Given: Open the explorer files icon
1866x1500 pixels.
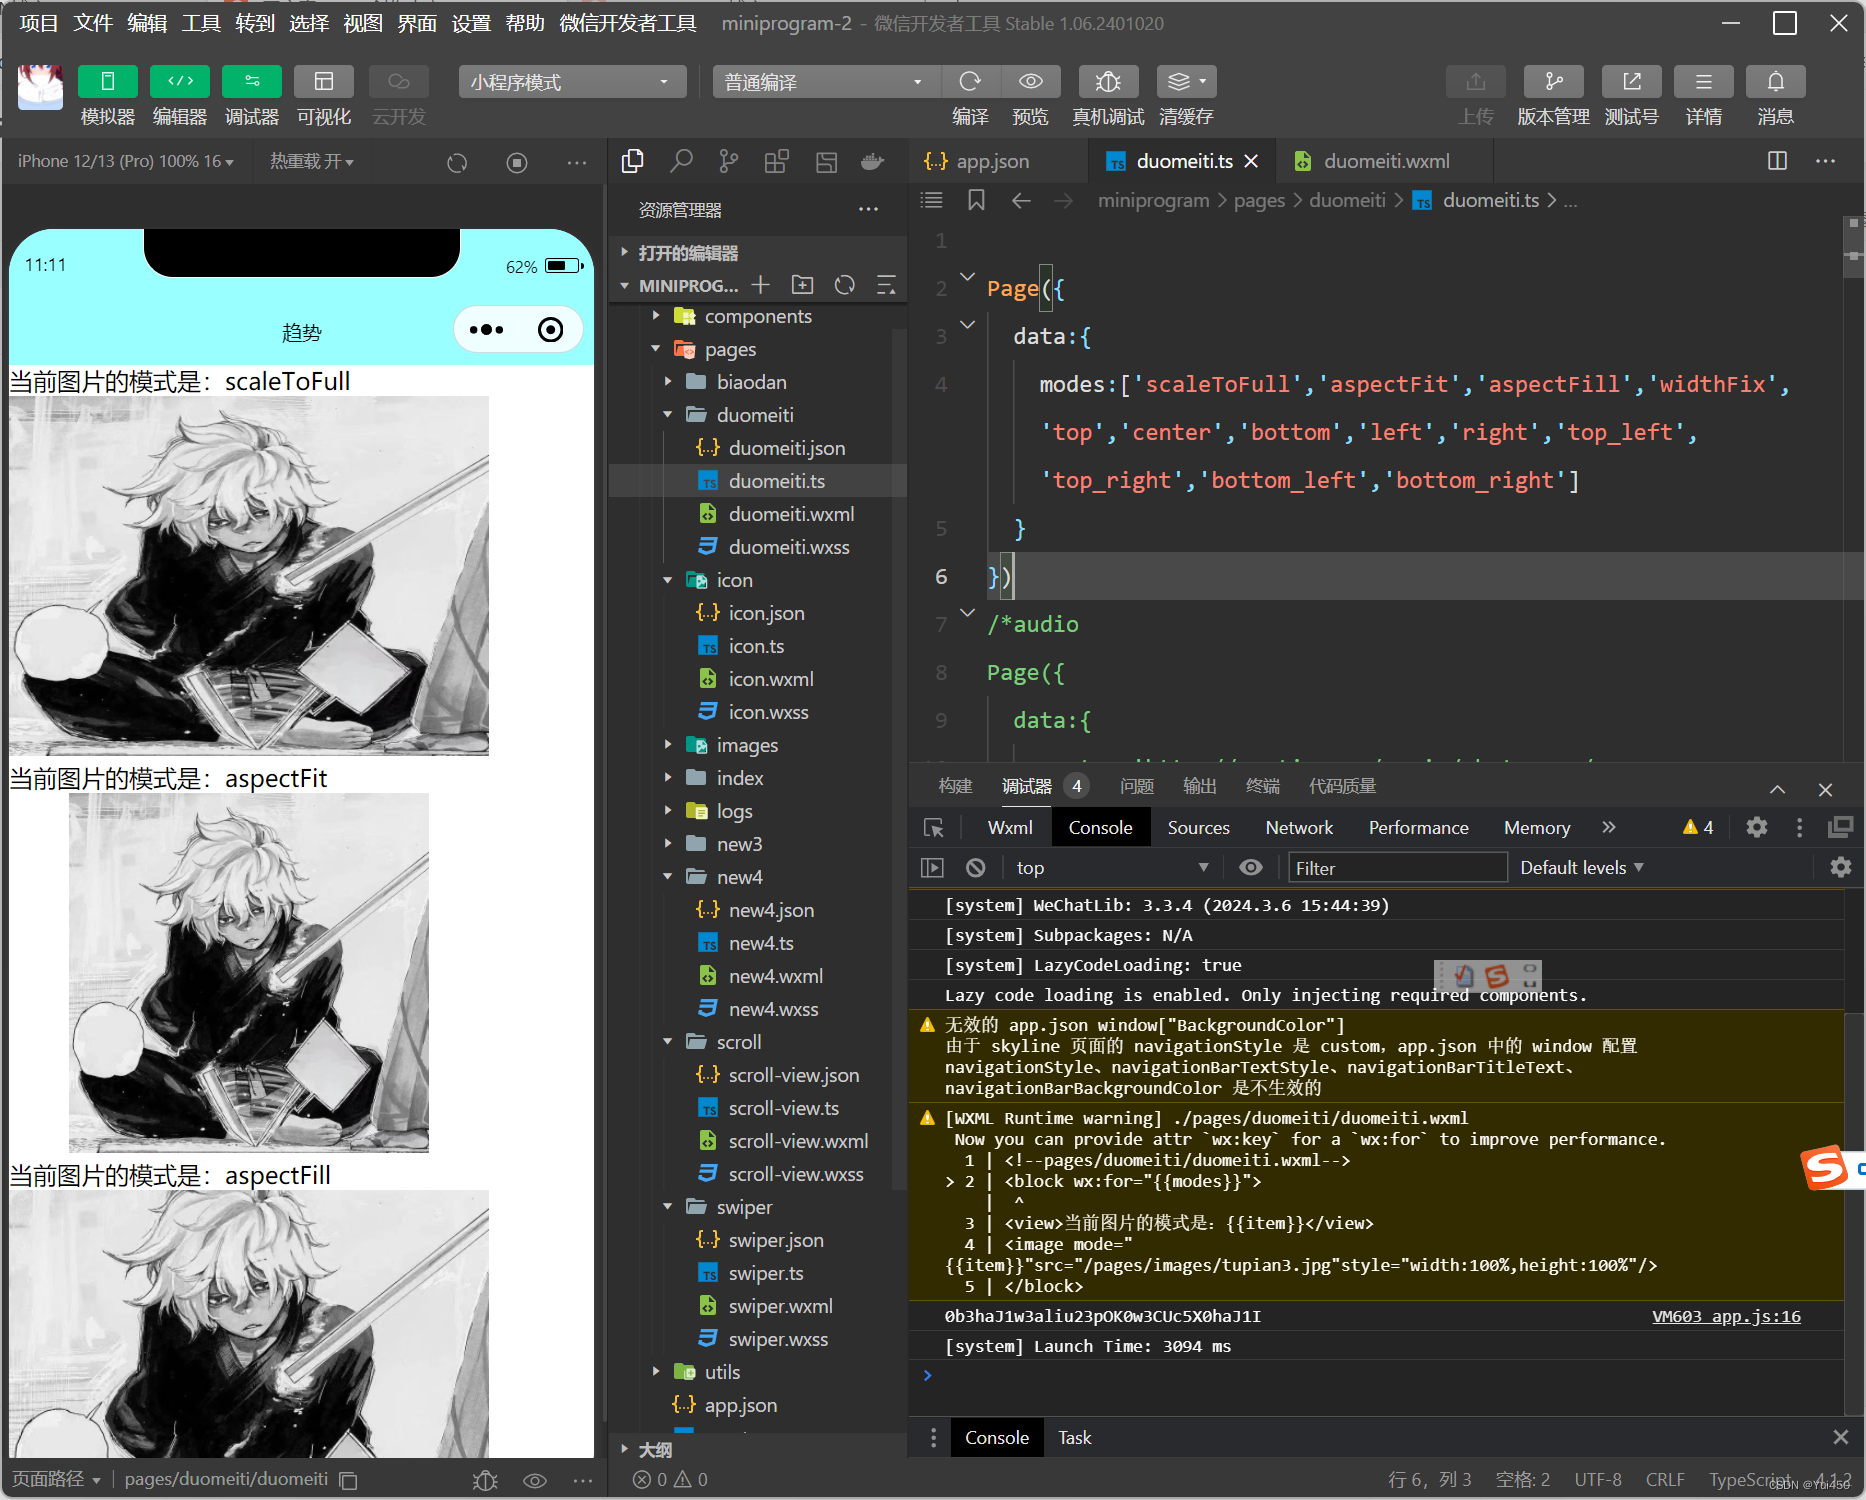Looking at the screenshot, I should click(x=632, y=161).
